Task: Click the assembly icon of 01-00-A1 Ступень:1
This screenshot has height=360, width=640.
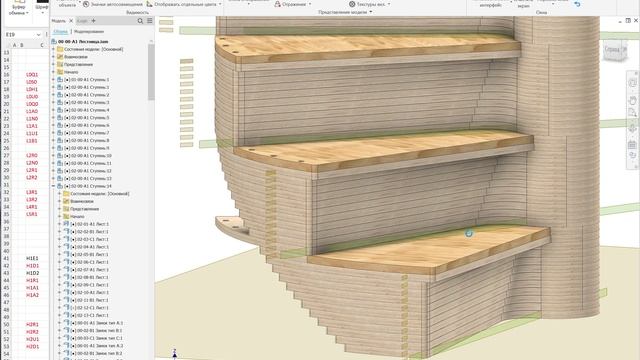Action: [x=60, y=80]
